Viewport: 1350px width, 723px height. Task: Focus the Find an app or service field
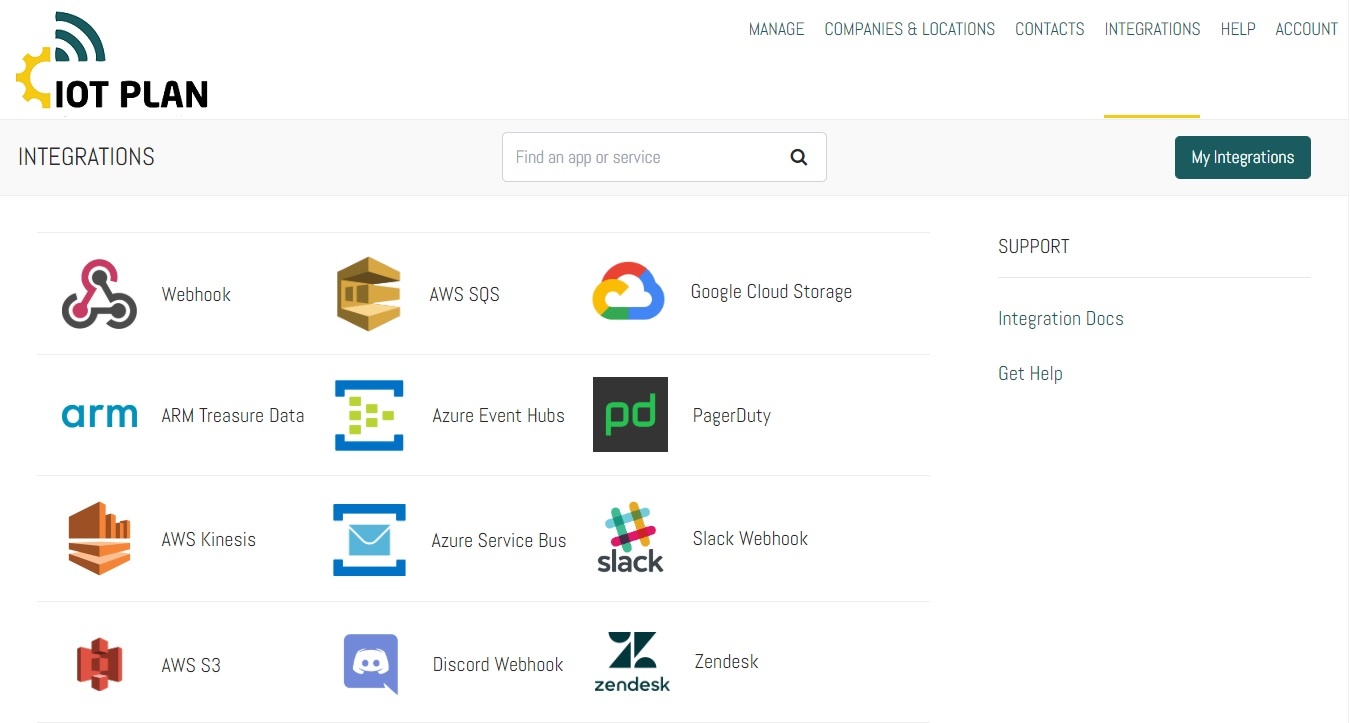point(664,157)
